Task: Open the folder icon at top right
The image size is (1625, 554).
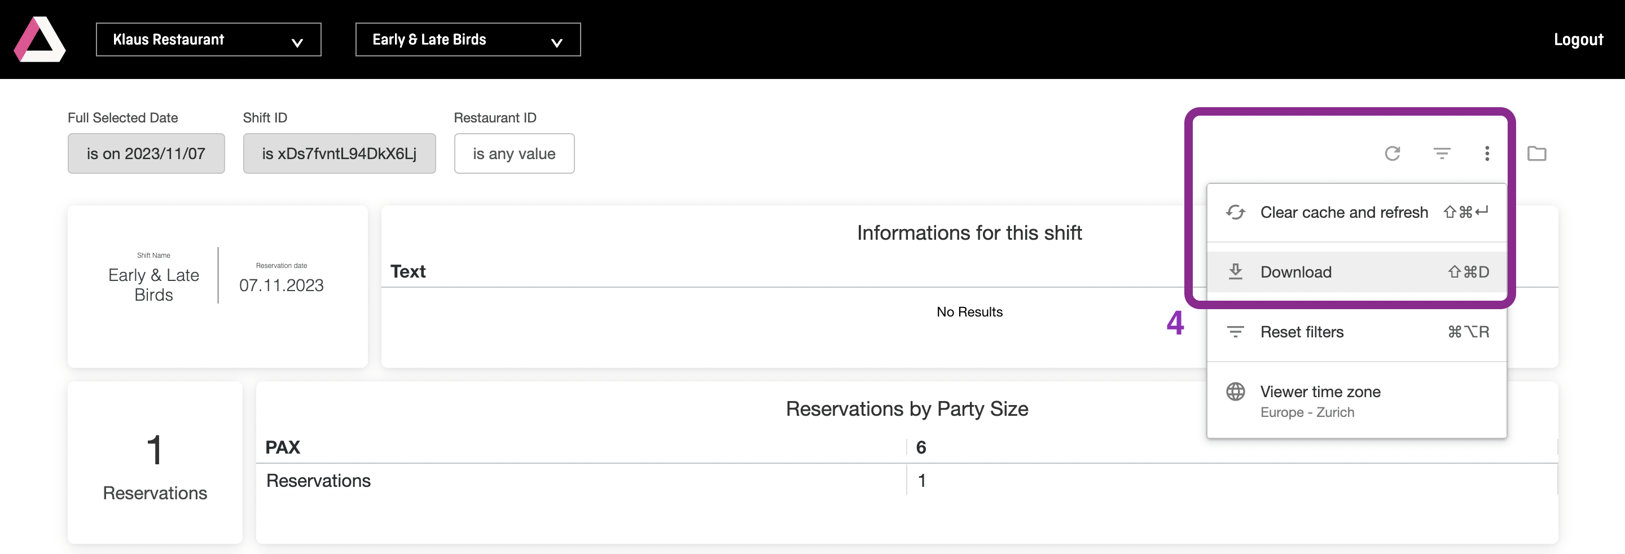Action: (1537, 153)
